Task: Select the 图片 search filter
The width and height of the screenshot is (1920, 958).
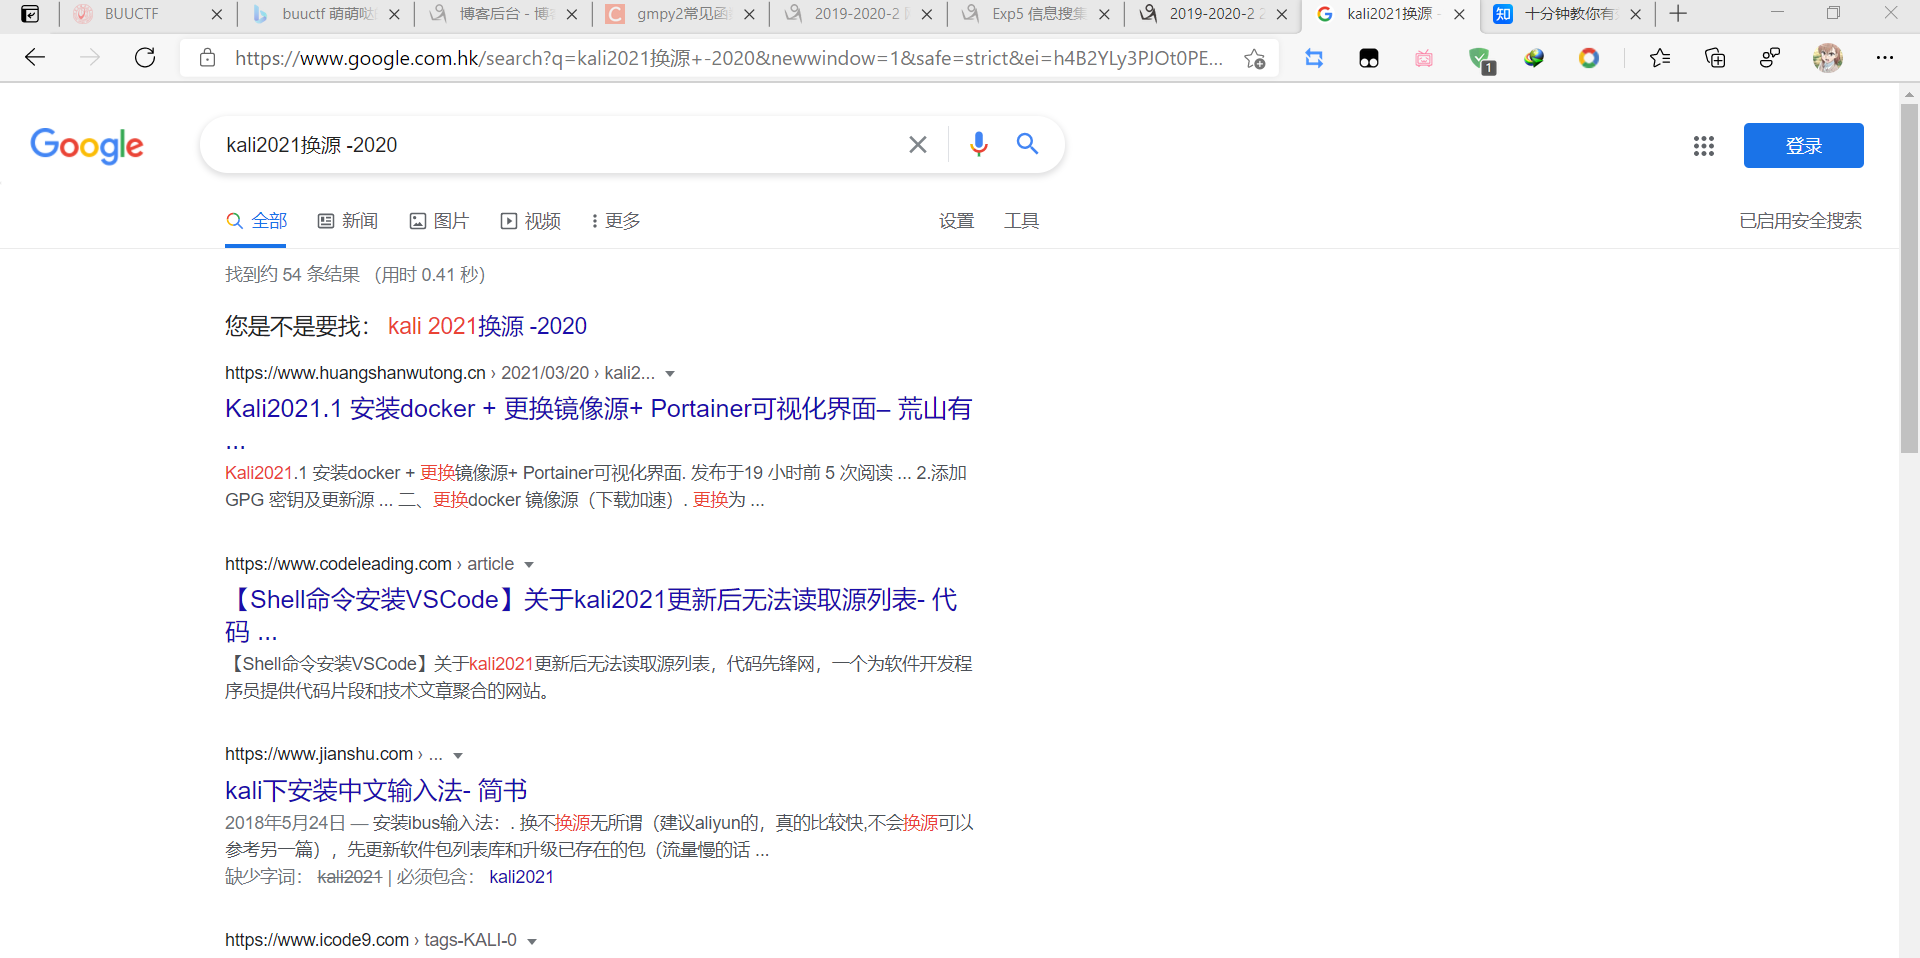Action: (x=439, y=221)
